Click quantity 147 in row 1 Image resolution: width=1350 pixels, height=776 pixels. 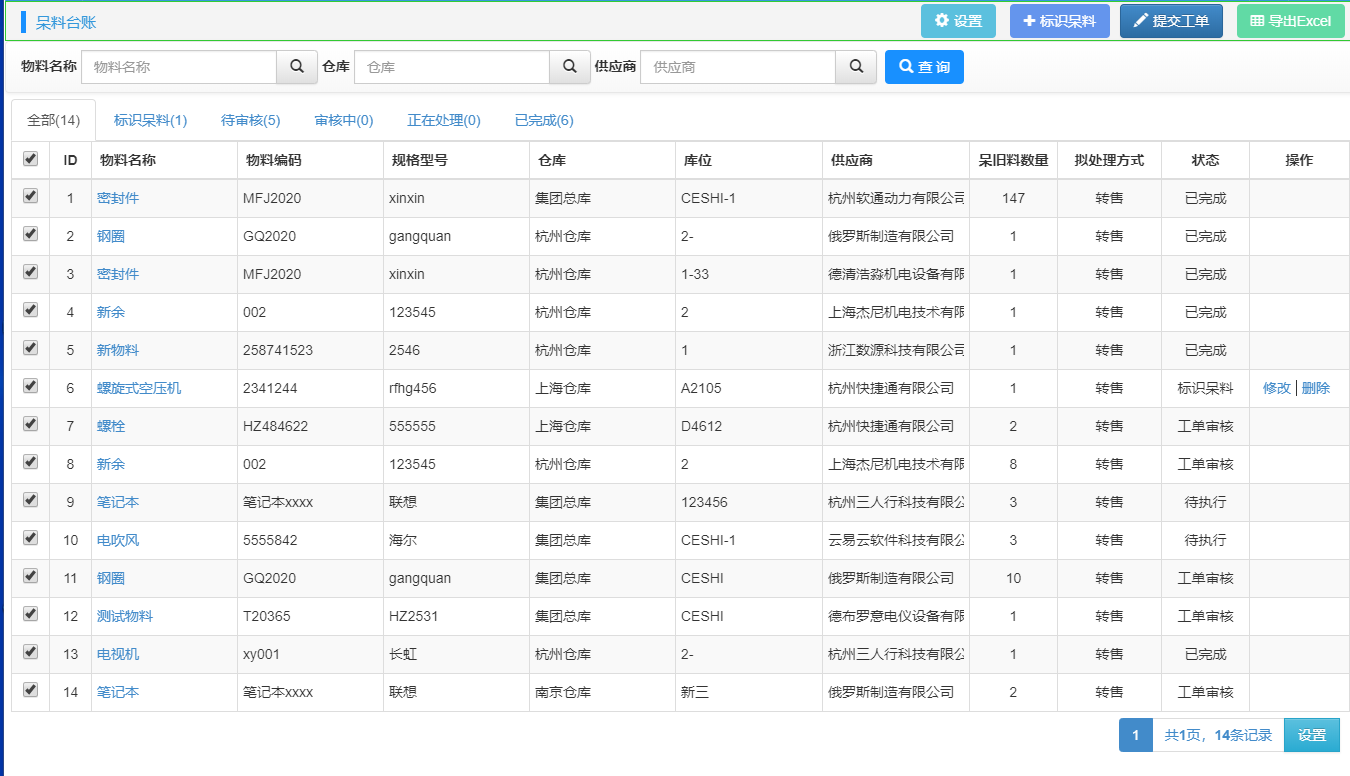tap(1013, 198)
